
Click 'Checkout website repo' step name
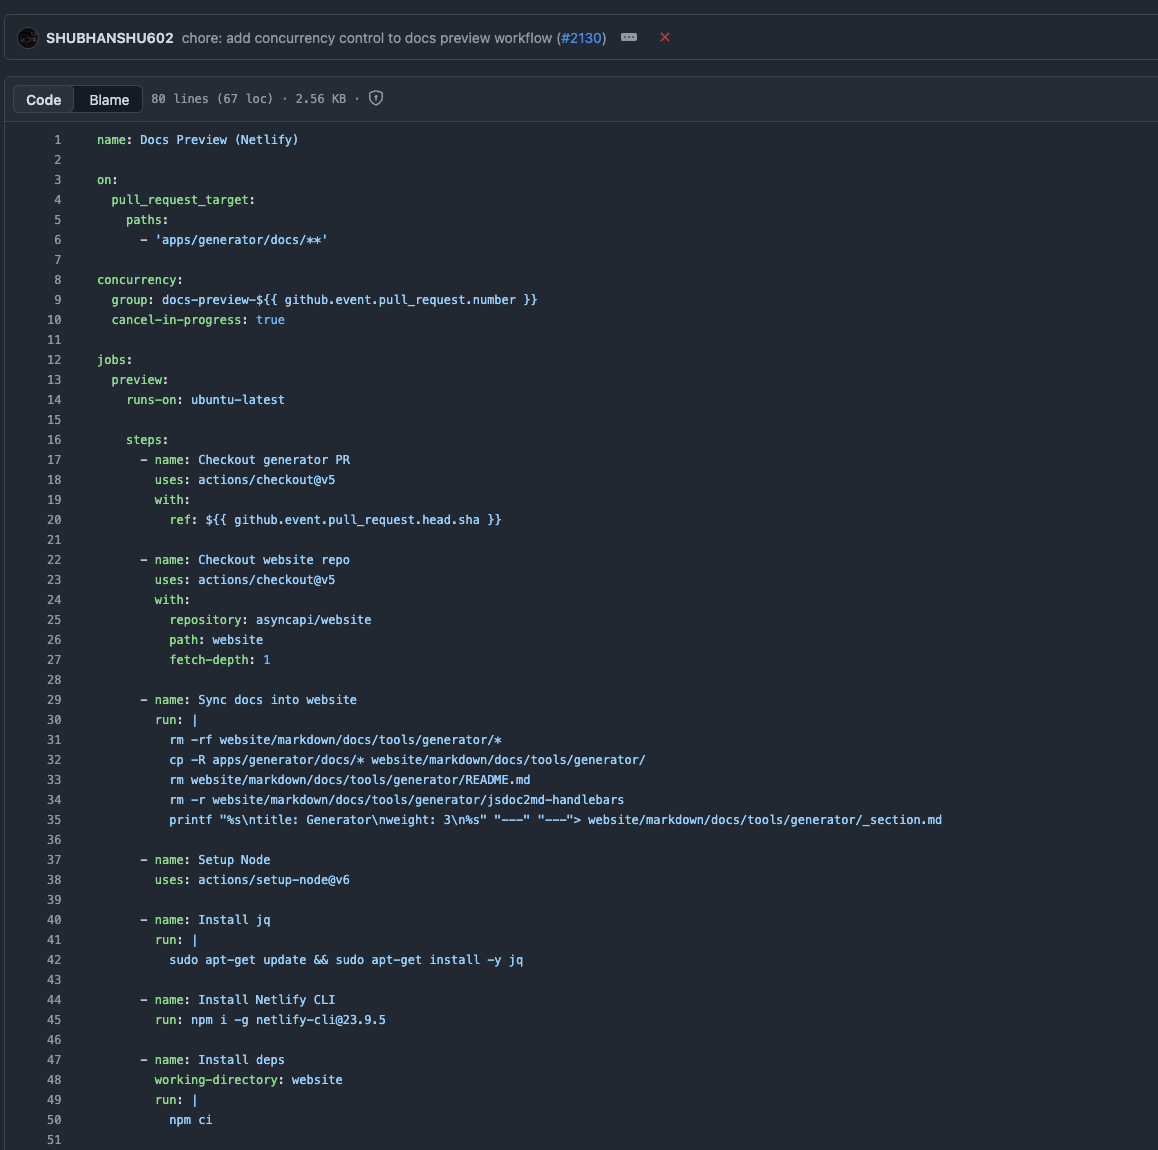click(274, 560)
